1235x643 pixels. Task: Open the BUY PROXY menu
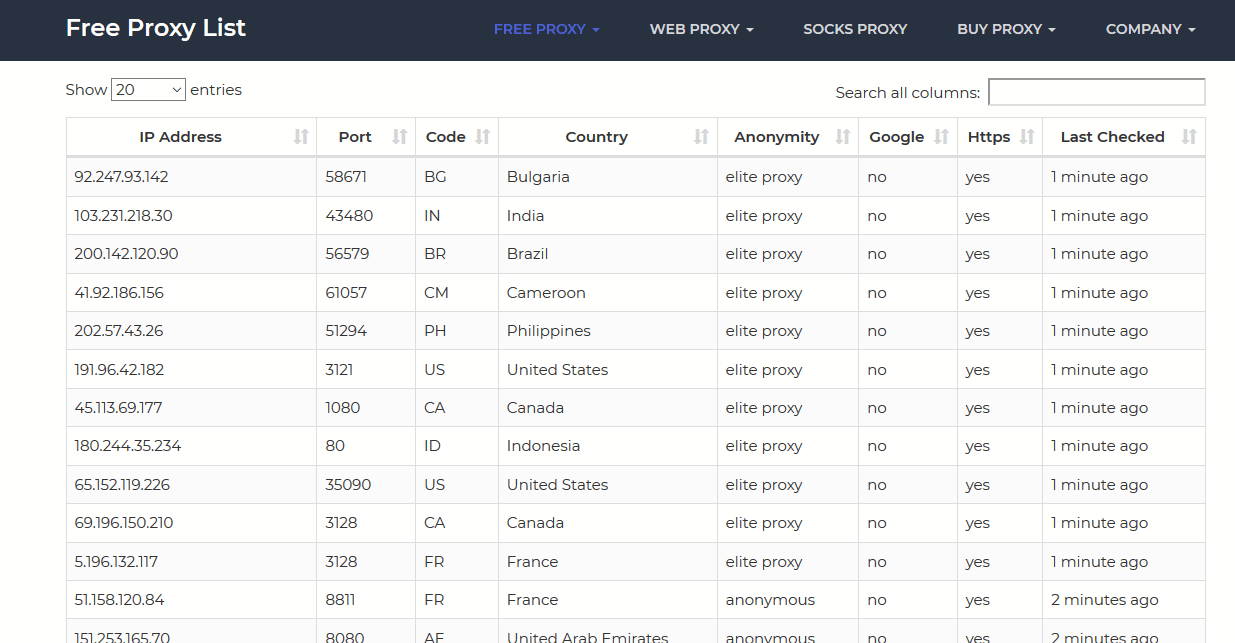click(1006, 29)
